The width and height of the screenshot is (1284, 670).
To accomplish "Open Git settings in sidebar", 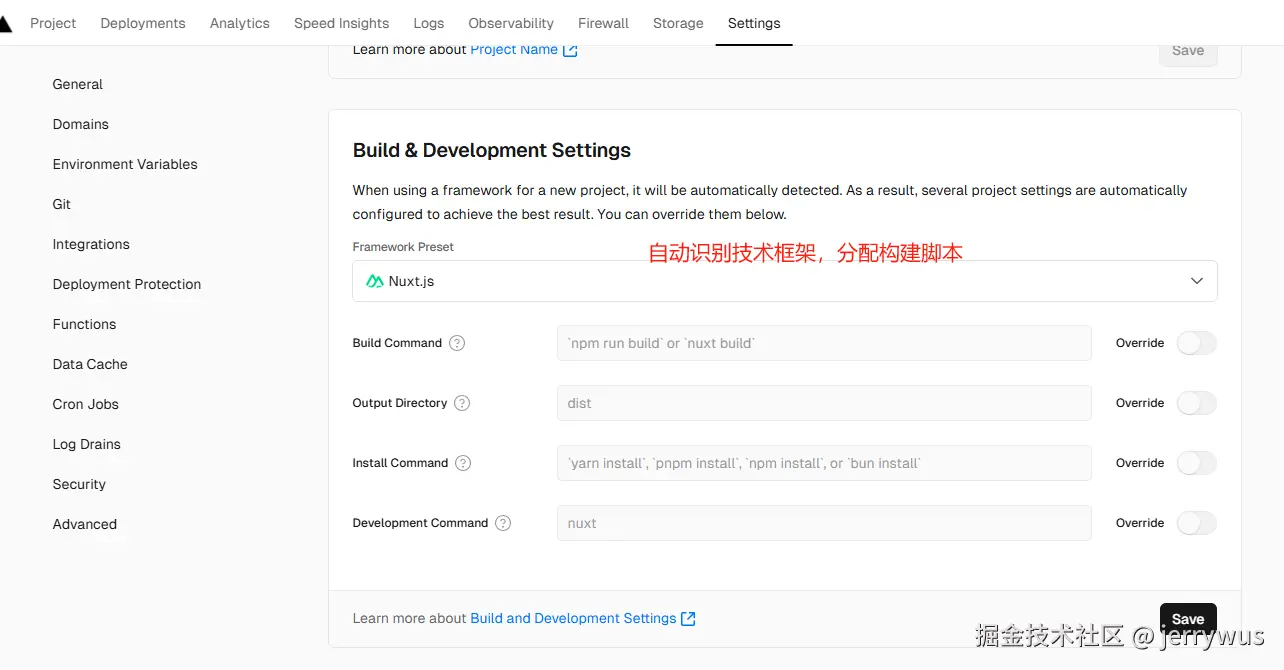I will [x=62, y=204].
